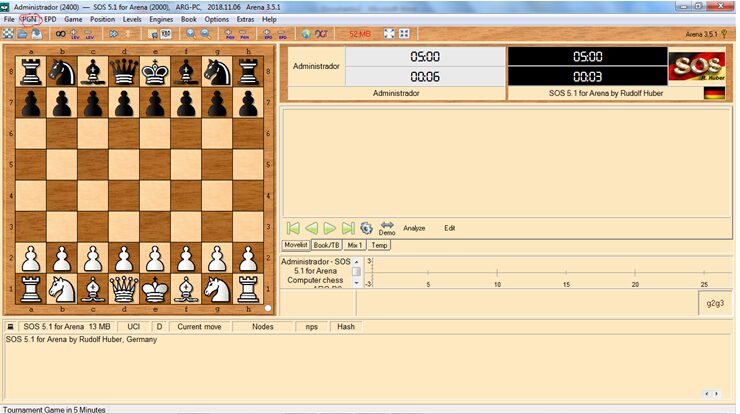
Task: Click the open folder toolbar icon
Action: tap(22, 34)
